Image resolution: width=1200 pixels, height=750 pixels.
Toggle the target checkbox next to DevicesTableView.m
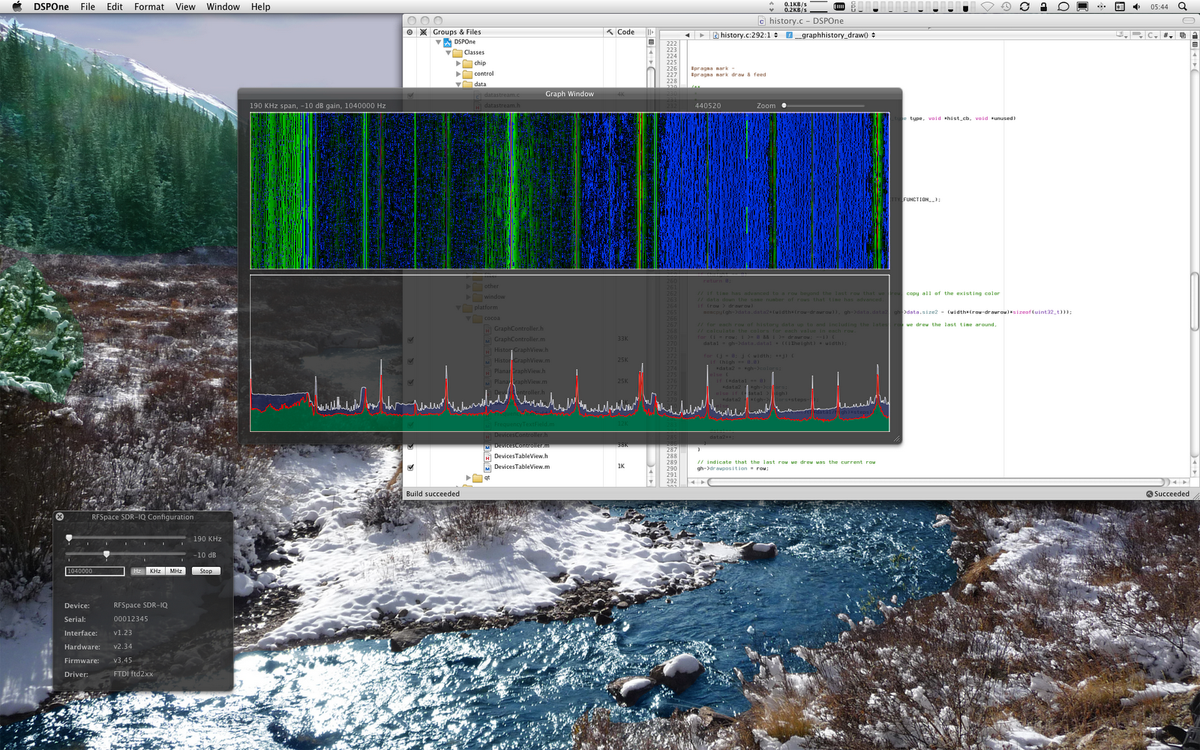coord(410,466)
